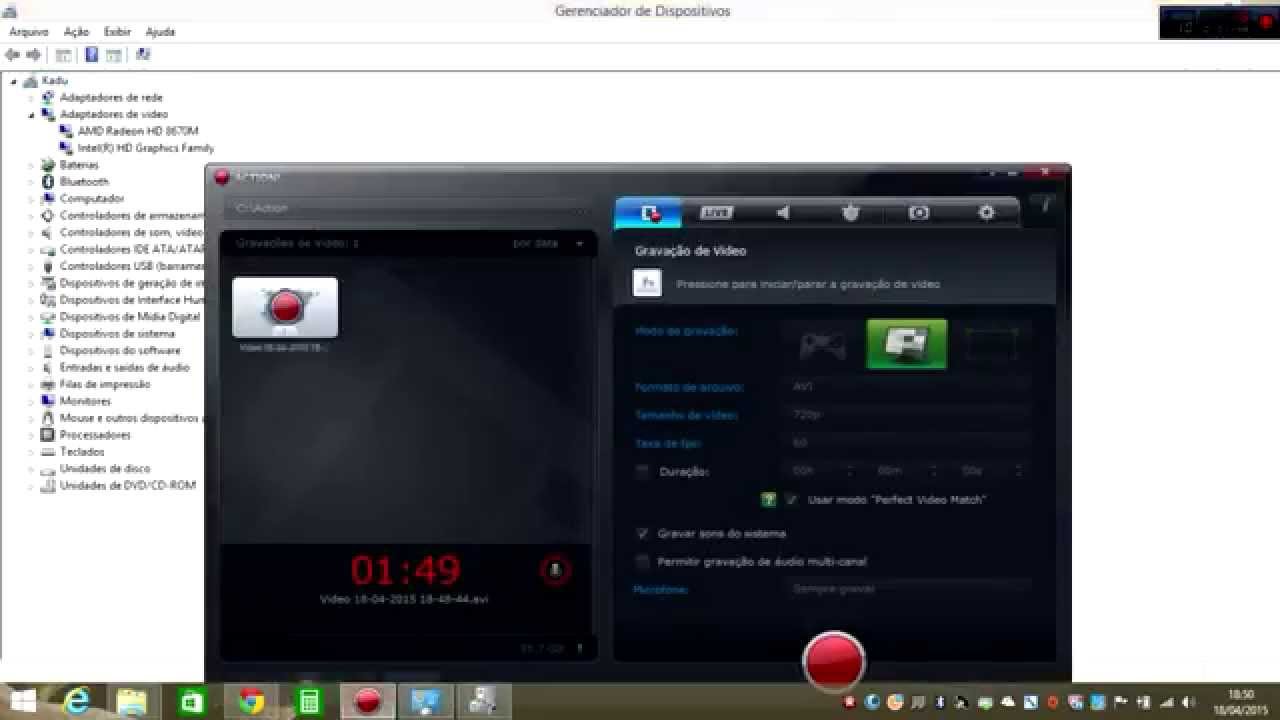
Task: Collapse the Kadu root node
Action: [x=14, y=81]
